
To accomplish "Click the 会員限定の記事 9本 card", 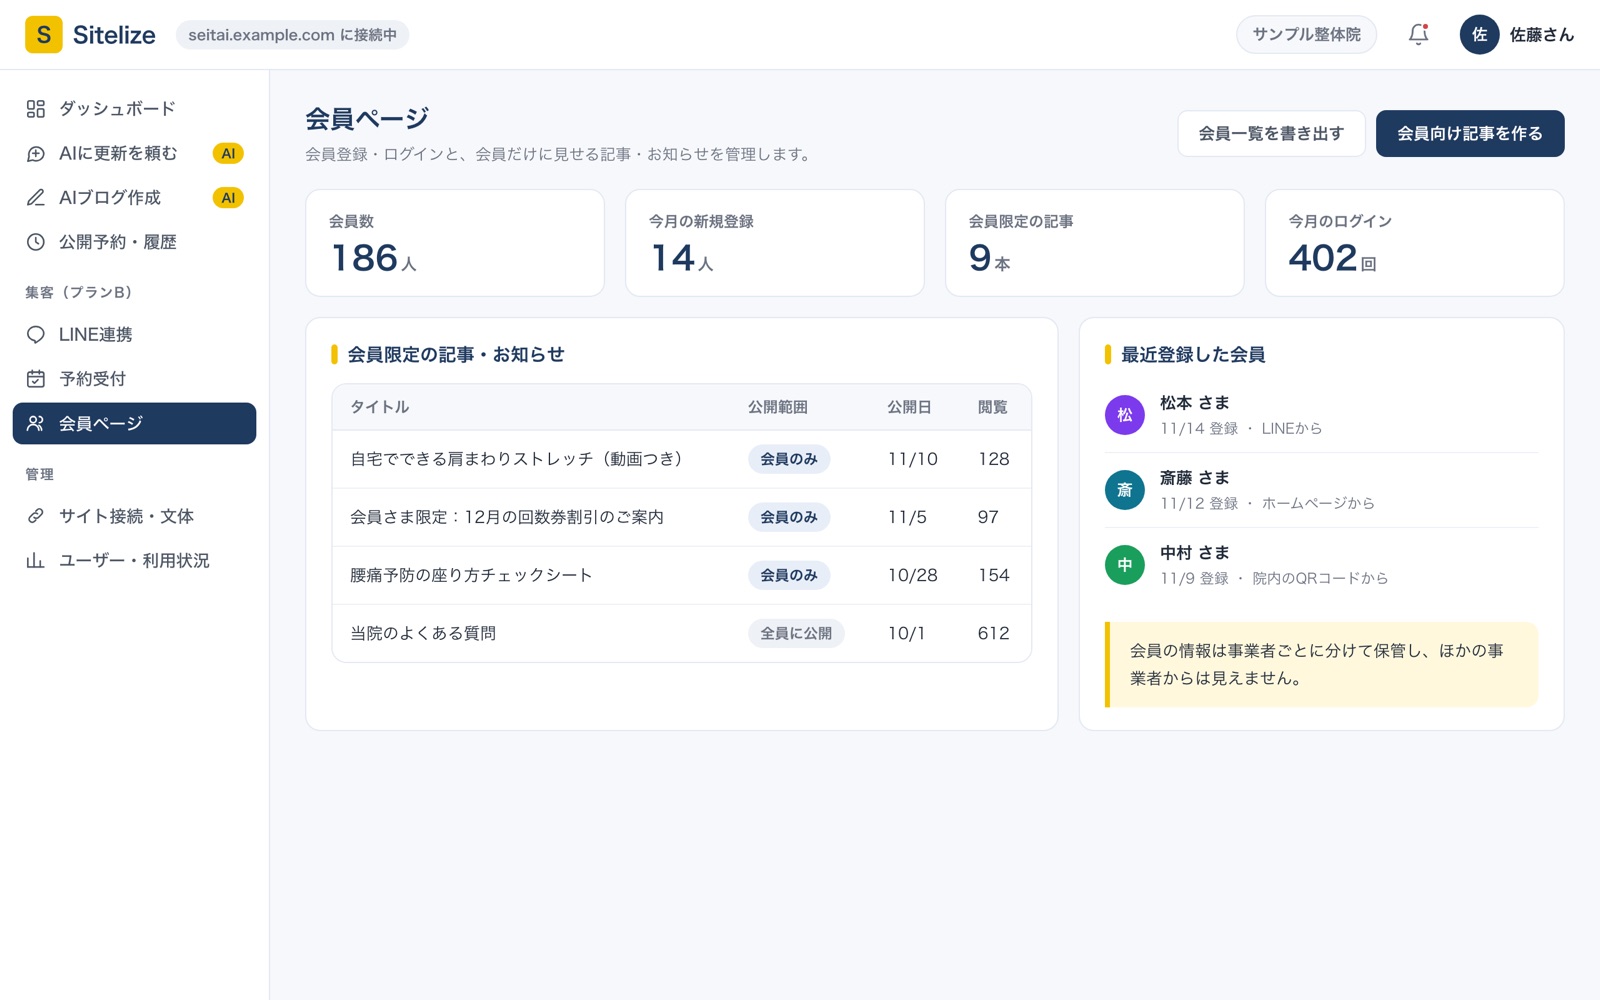I will 1095,243.
